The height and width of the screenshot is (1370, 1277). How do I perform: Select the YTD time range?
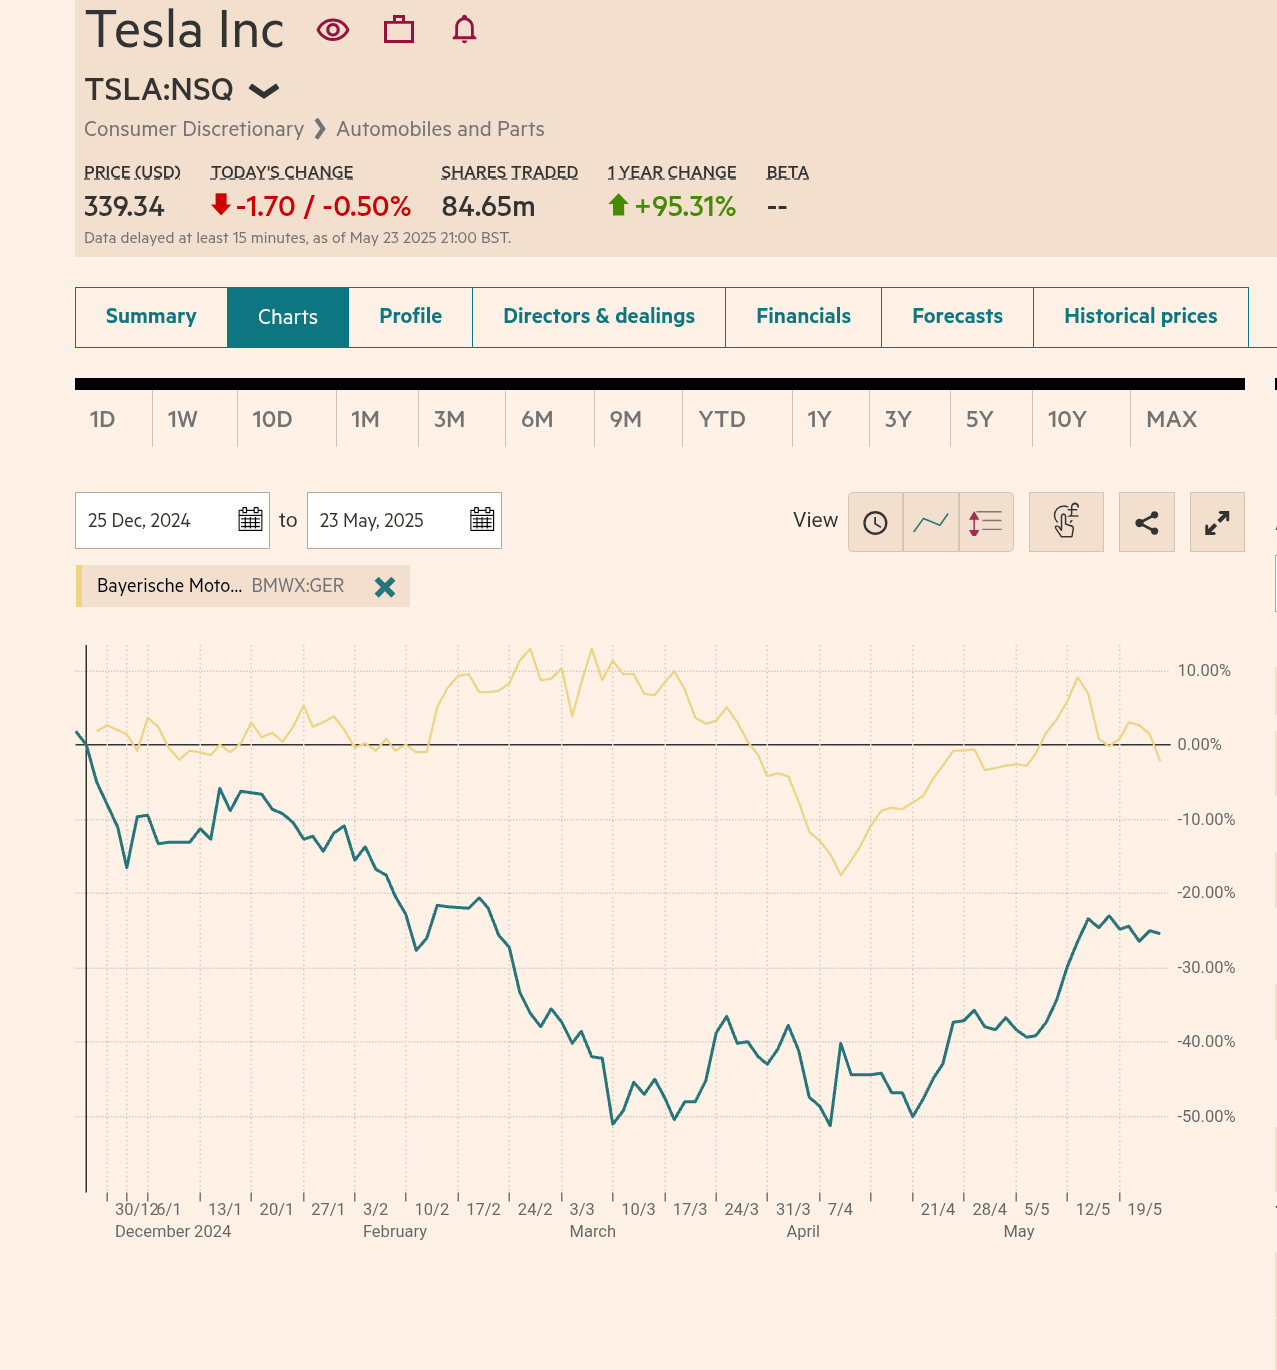point(721,419)
